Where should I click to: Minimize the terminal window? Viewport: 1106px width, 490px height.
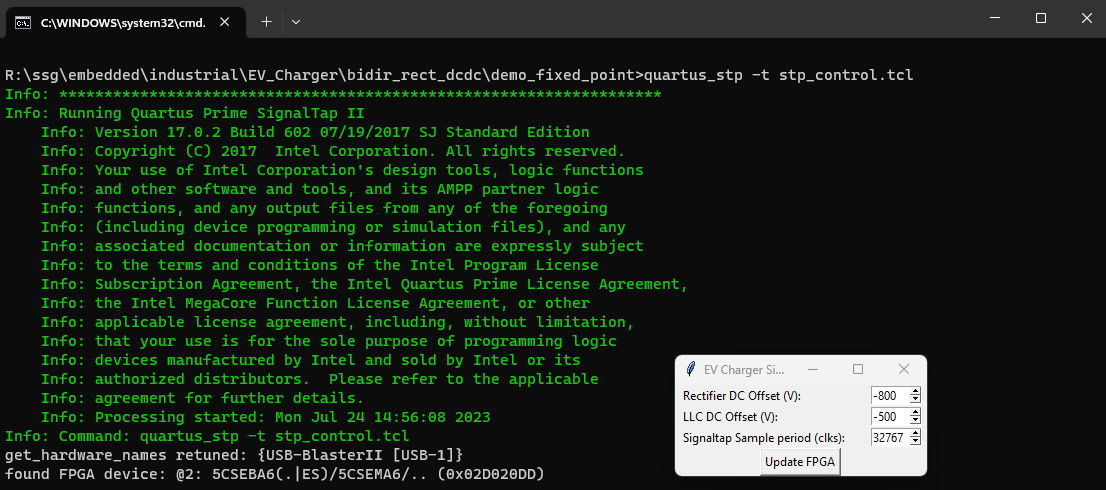pyautogui.click(x=994, y=18)
